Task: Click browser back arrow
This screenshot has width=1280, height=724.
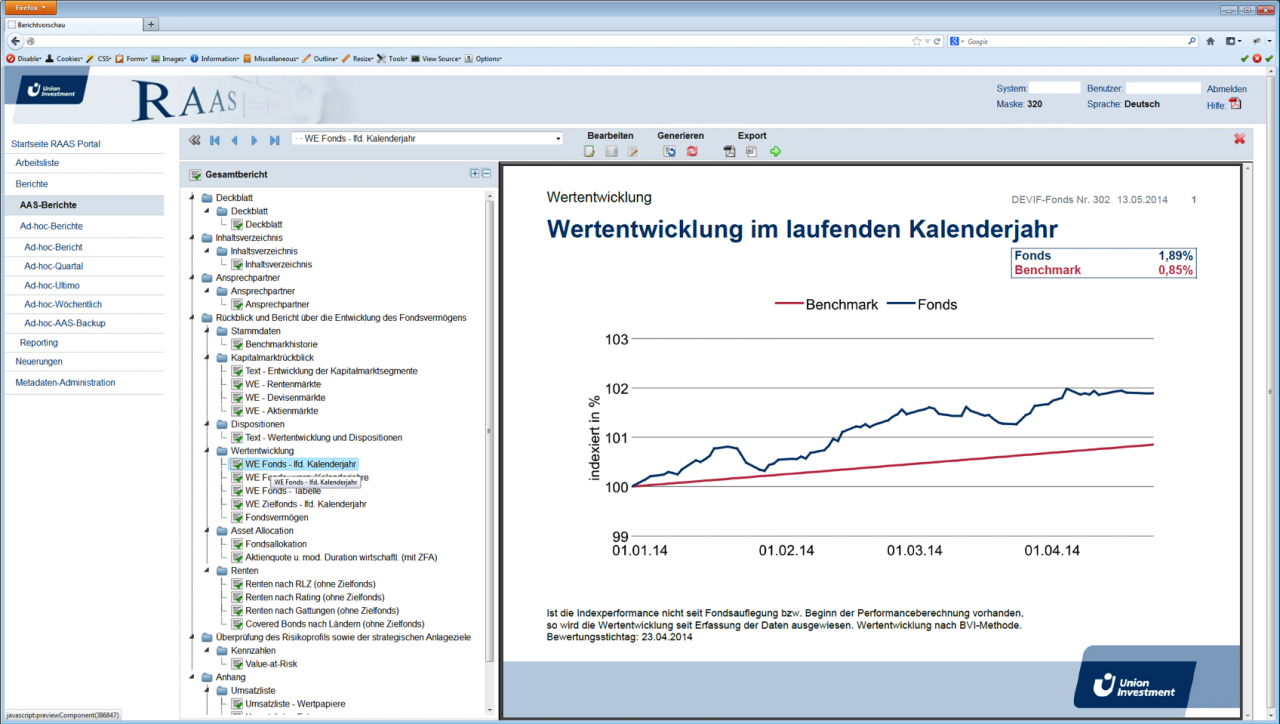Action: [x=15, y=41]
